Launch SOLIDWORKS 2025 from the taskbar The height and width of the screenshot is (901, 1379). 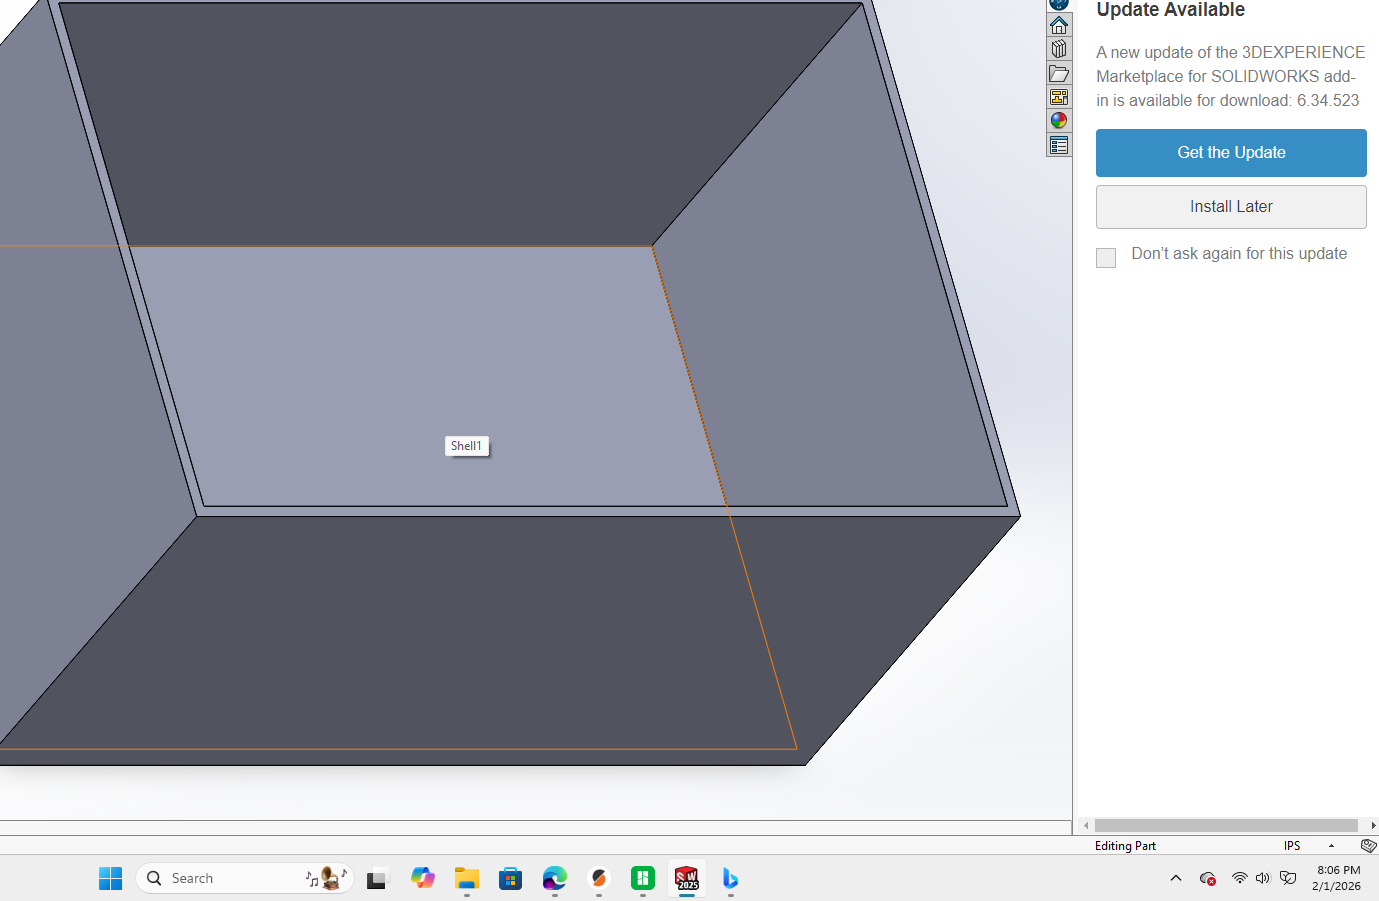[687, 878]
